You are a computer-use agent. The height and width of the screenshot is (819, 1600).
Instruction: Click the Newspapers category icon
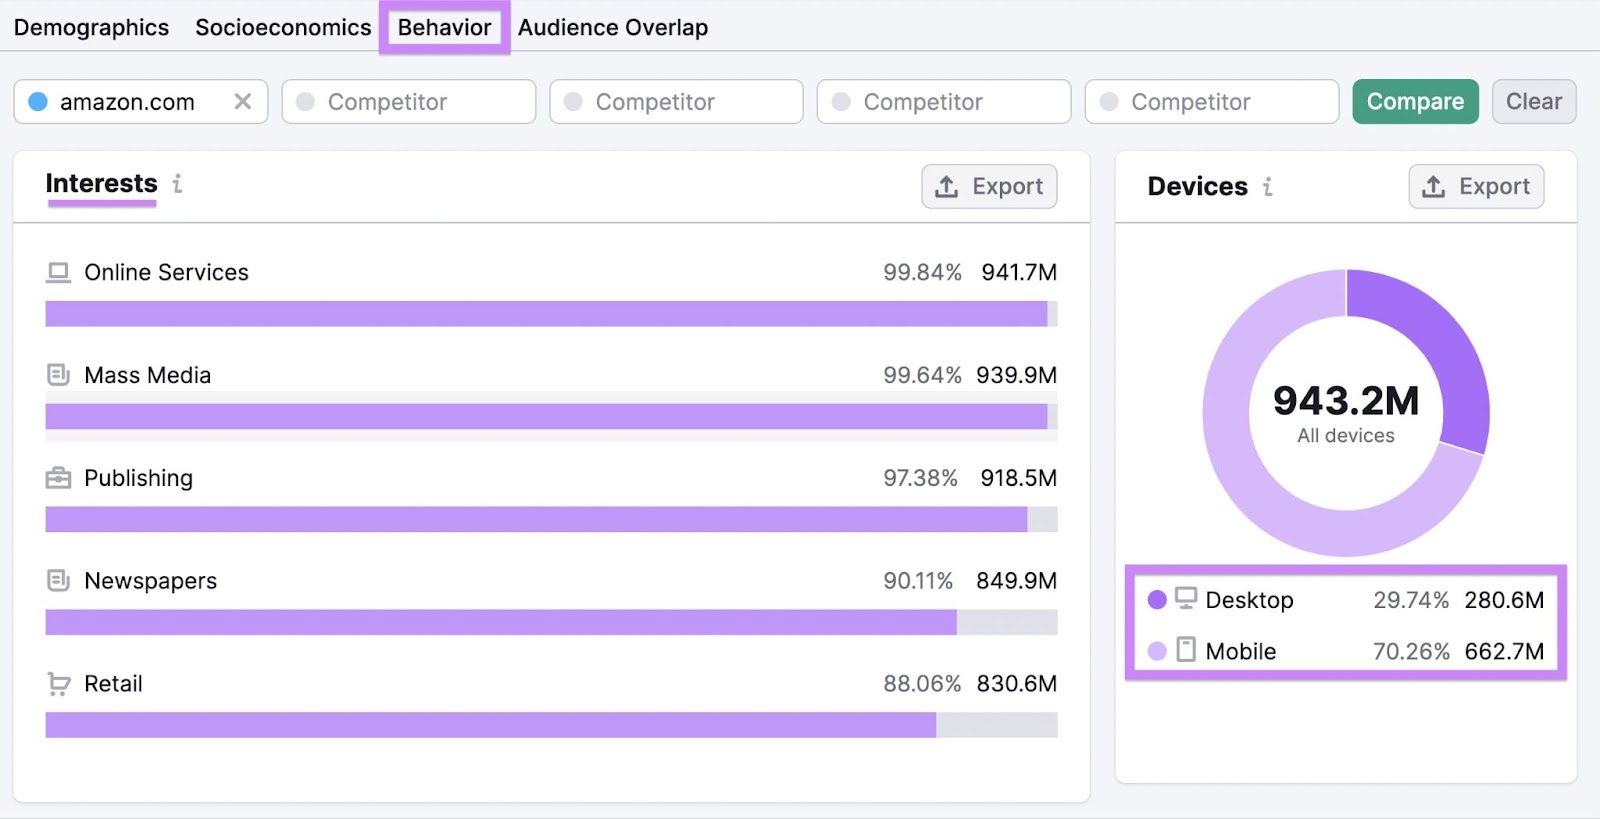[x=59, y=581]
